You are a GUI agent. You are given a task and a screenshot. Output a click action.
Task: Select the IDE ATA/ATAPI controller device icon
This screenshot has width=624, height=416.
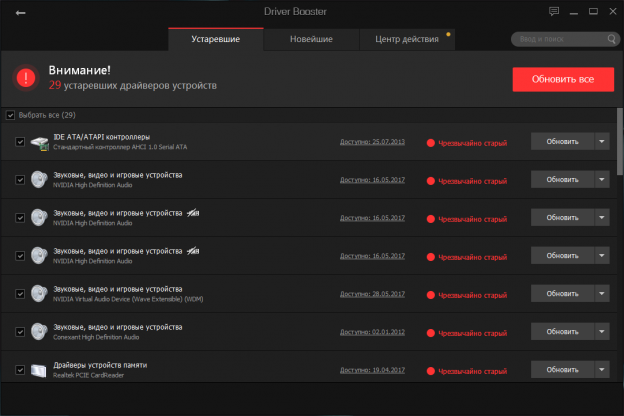(39, 143)
